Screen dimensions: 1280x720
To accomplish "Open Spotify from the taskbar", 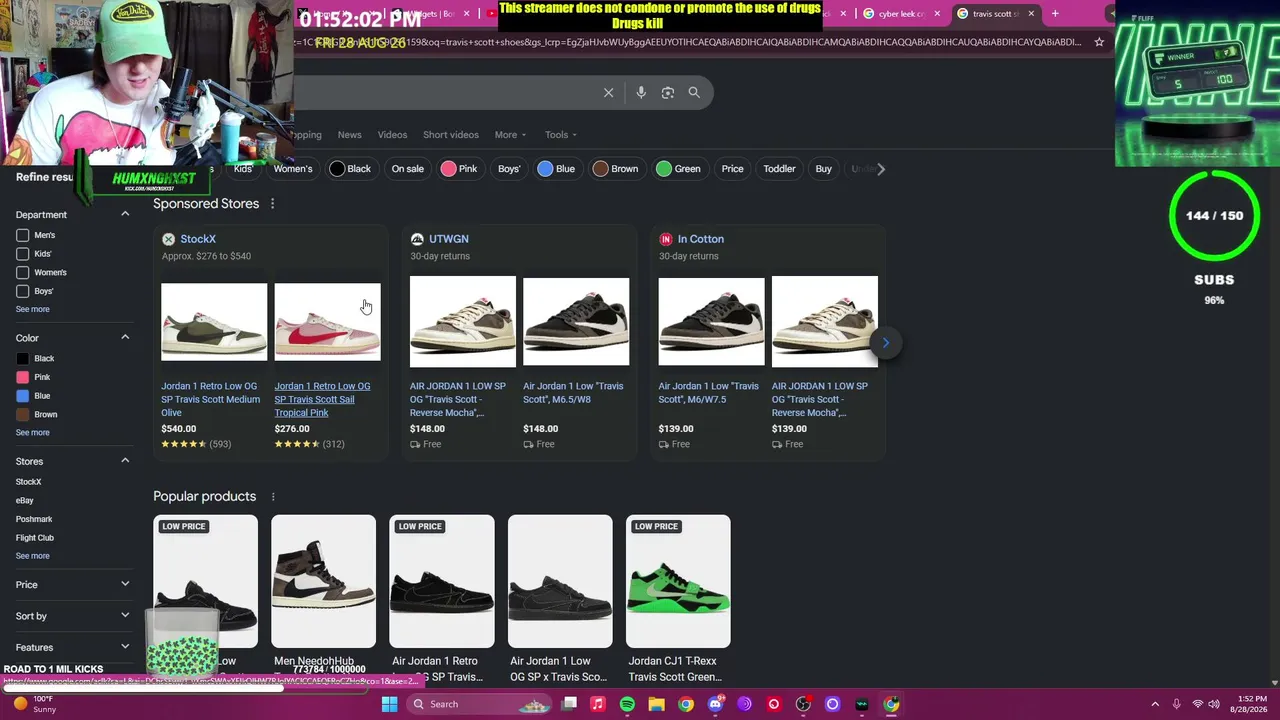I will 627,704.
